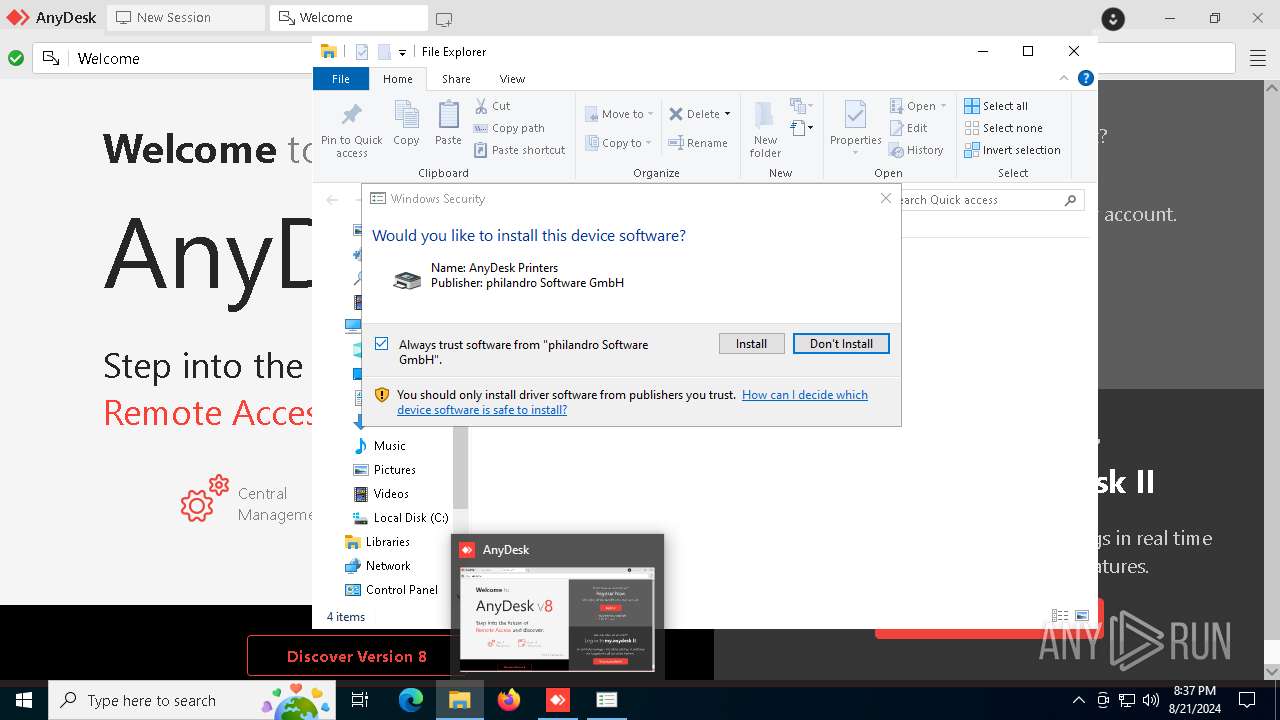Switch to large icons view layout
The height and width of the screenshot is (720, 1280).
click(x=1081, y=616)
